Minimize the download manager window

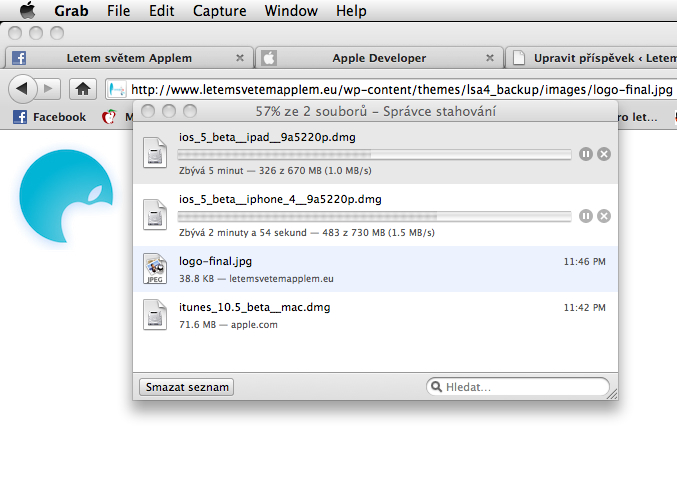(169, 111)
